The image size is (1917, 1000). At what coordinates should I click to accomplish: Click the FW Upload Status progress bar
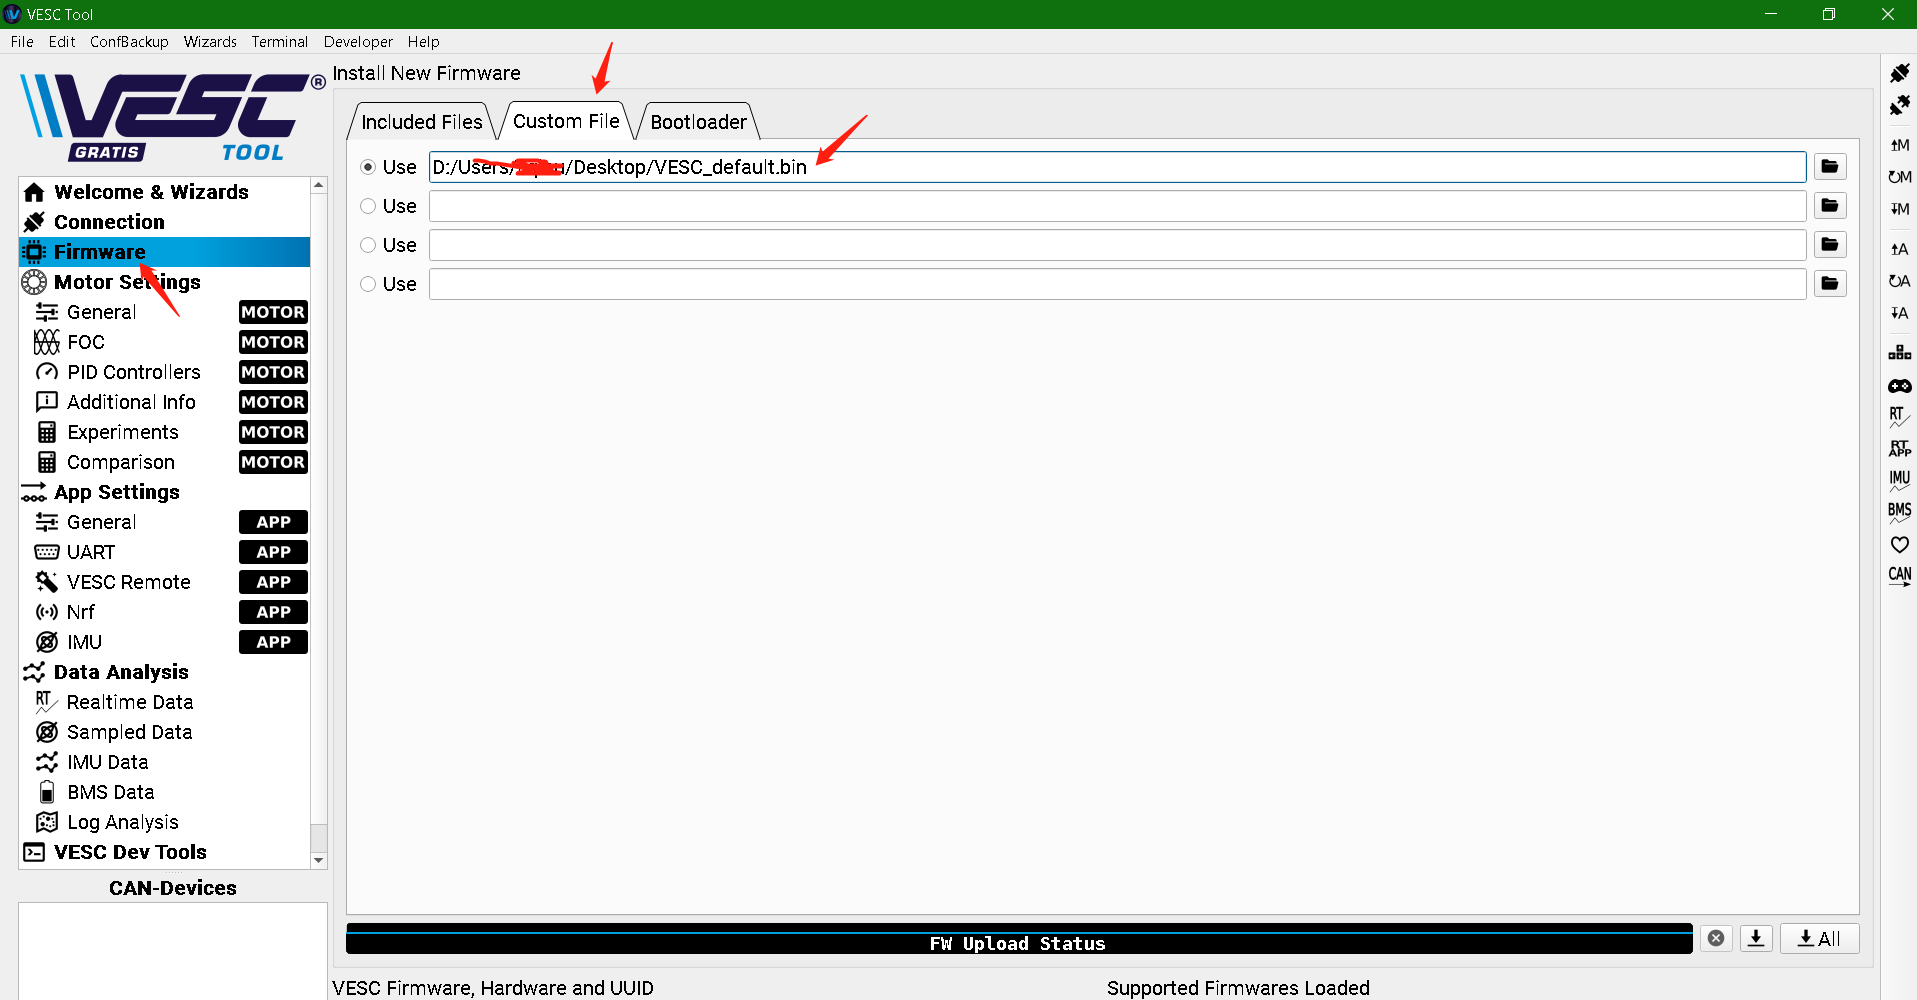(x=1019, y=939)
